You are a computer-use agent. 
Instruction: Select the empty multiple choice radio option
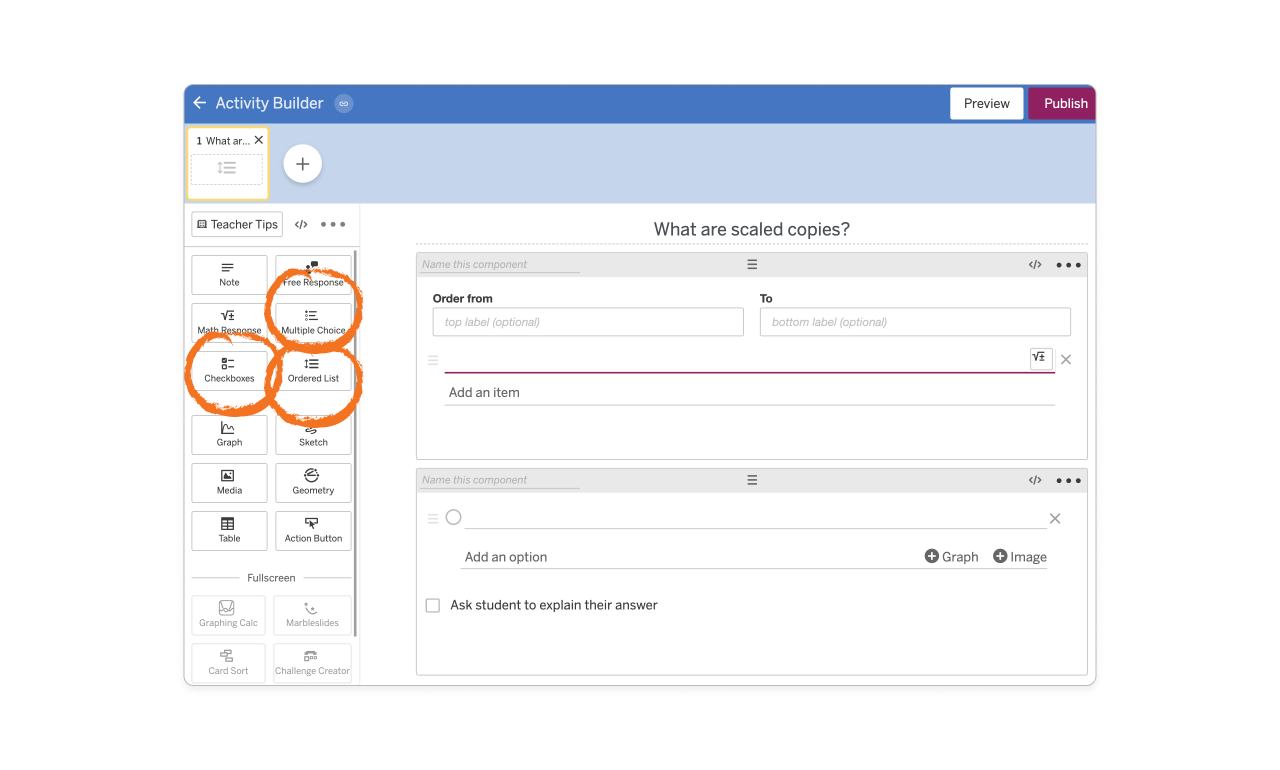tap(453, 516)
